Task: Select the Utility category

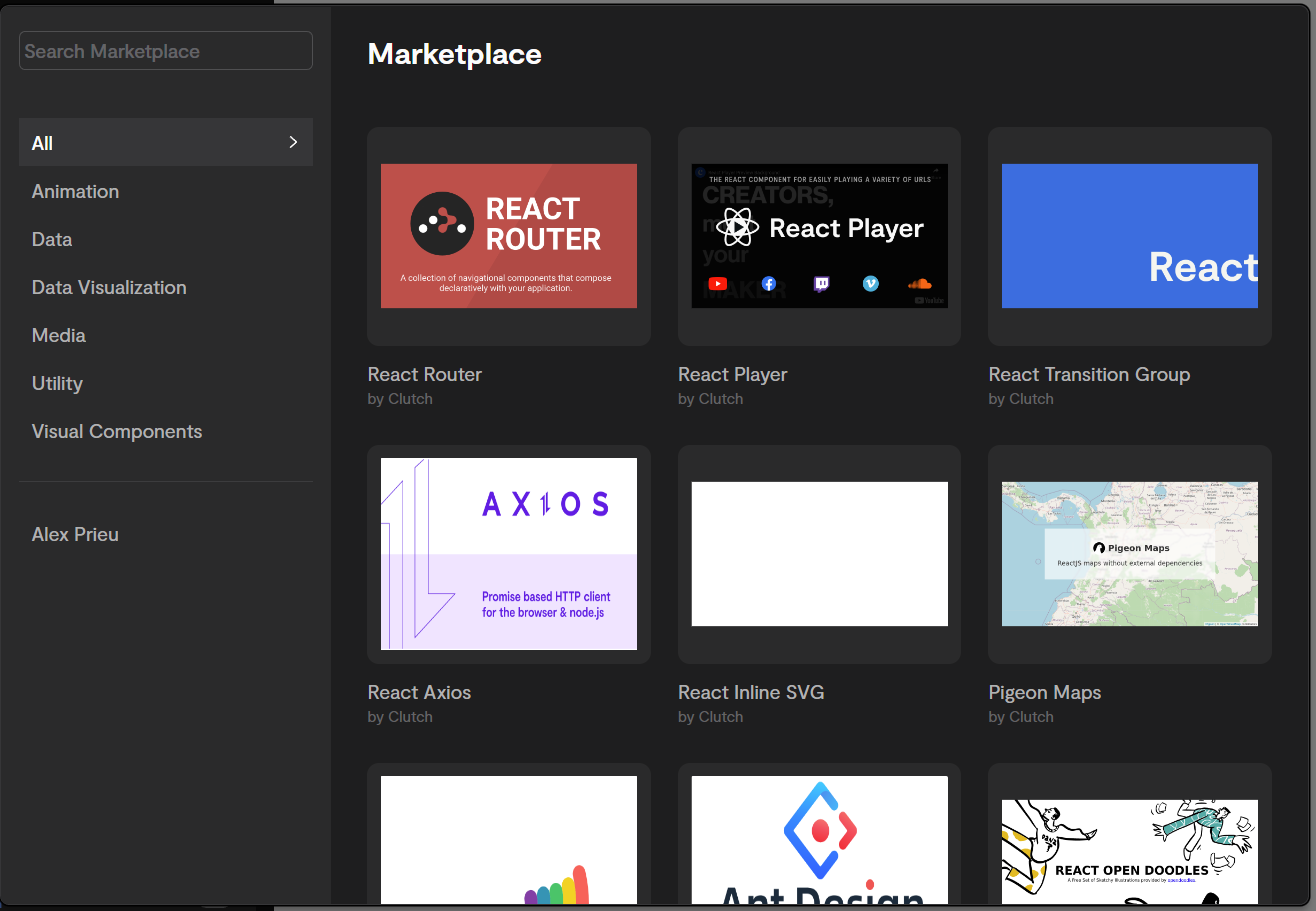Action: (57, 383)
